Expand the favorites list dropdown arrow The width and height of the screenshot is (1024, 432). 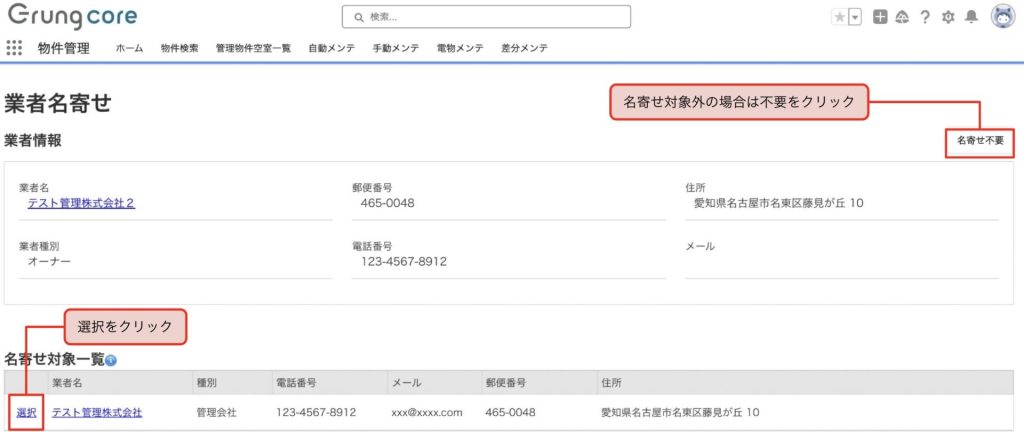[855, 17]
